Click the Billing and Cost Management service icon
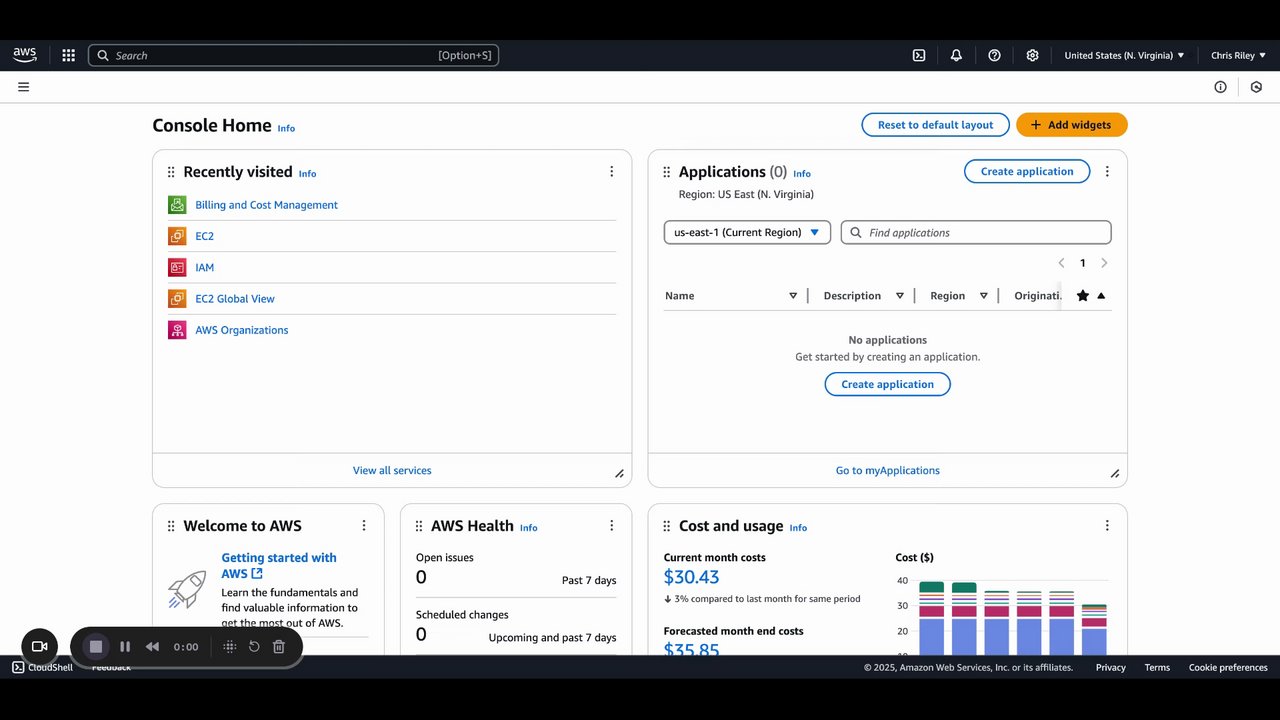Image resolution: width=1280 pixels, height=720 pixels. coord(177,205)
